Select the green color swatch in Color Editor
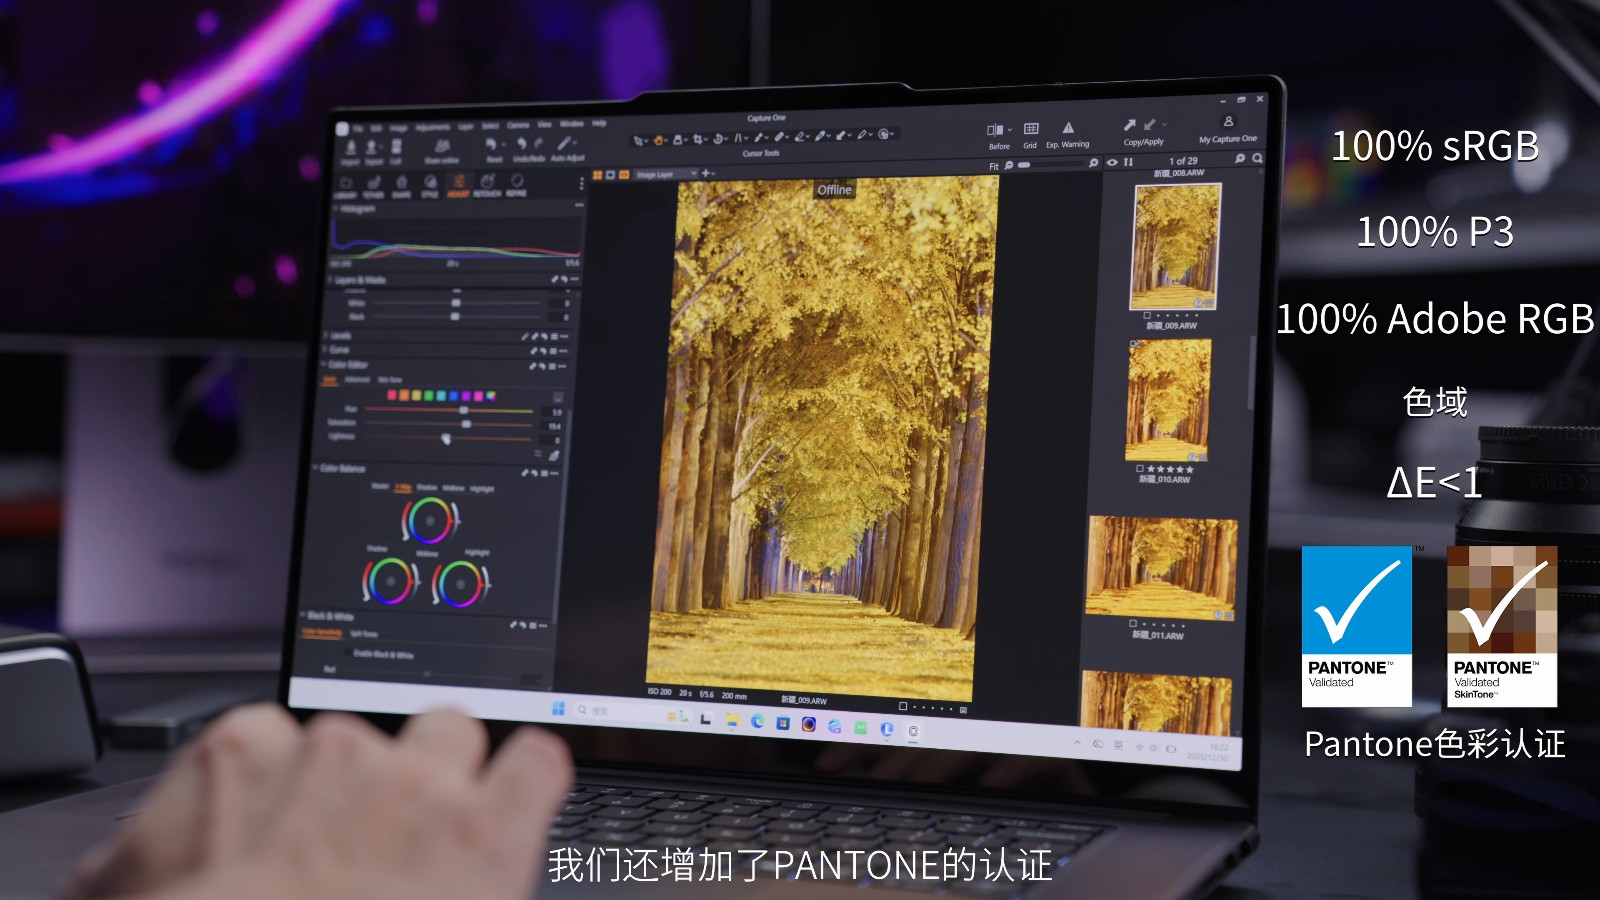Image resolution: width=1600 pixels, height=900 pixels. [428, 395]
